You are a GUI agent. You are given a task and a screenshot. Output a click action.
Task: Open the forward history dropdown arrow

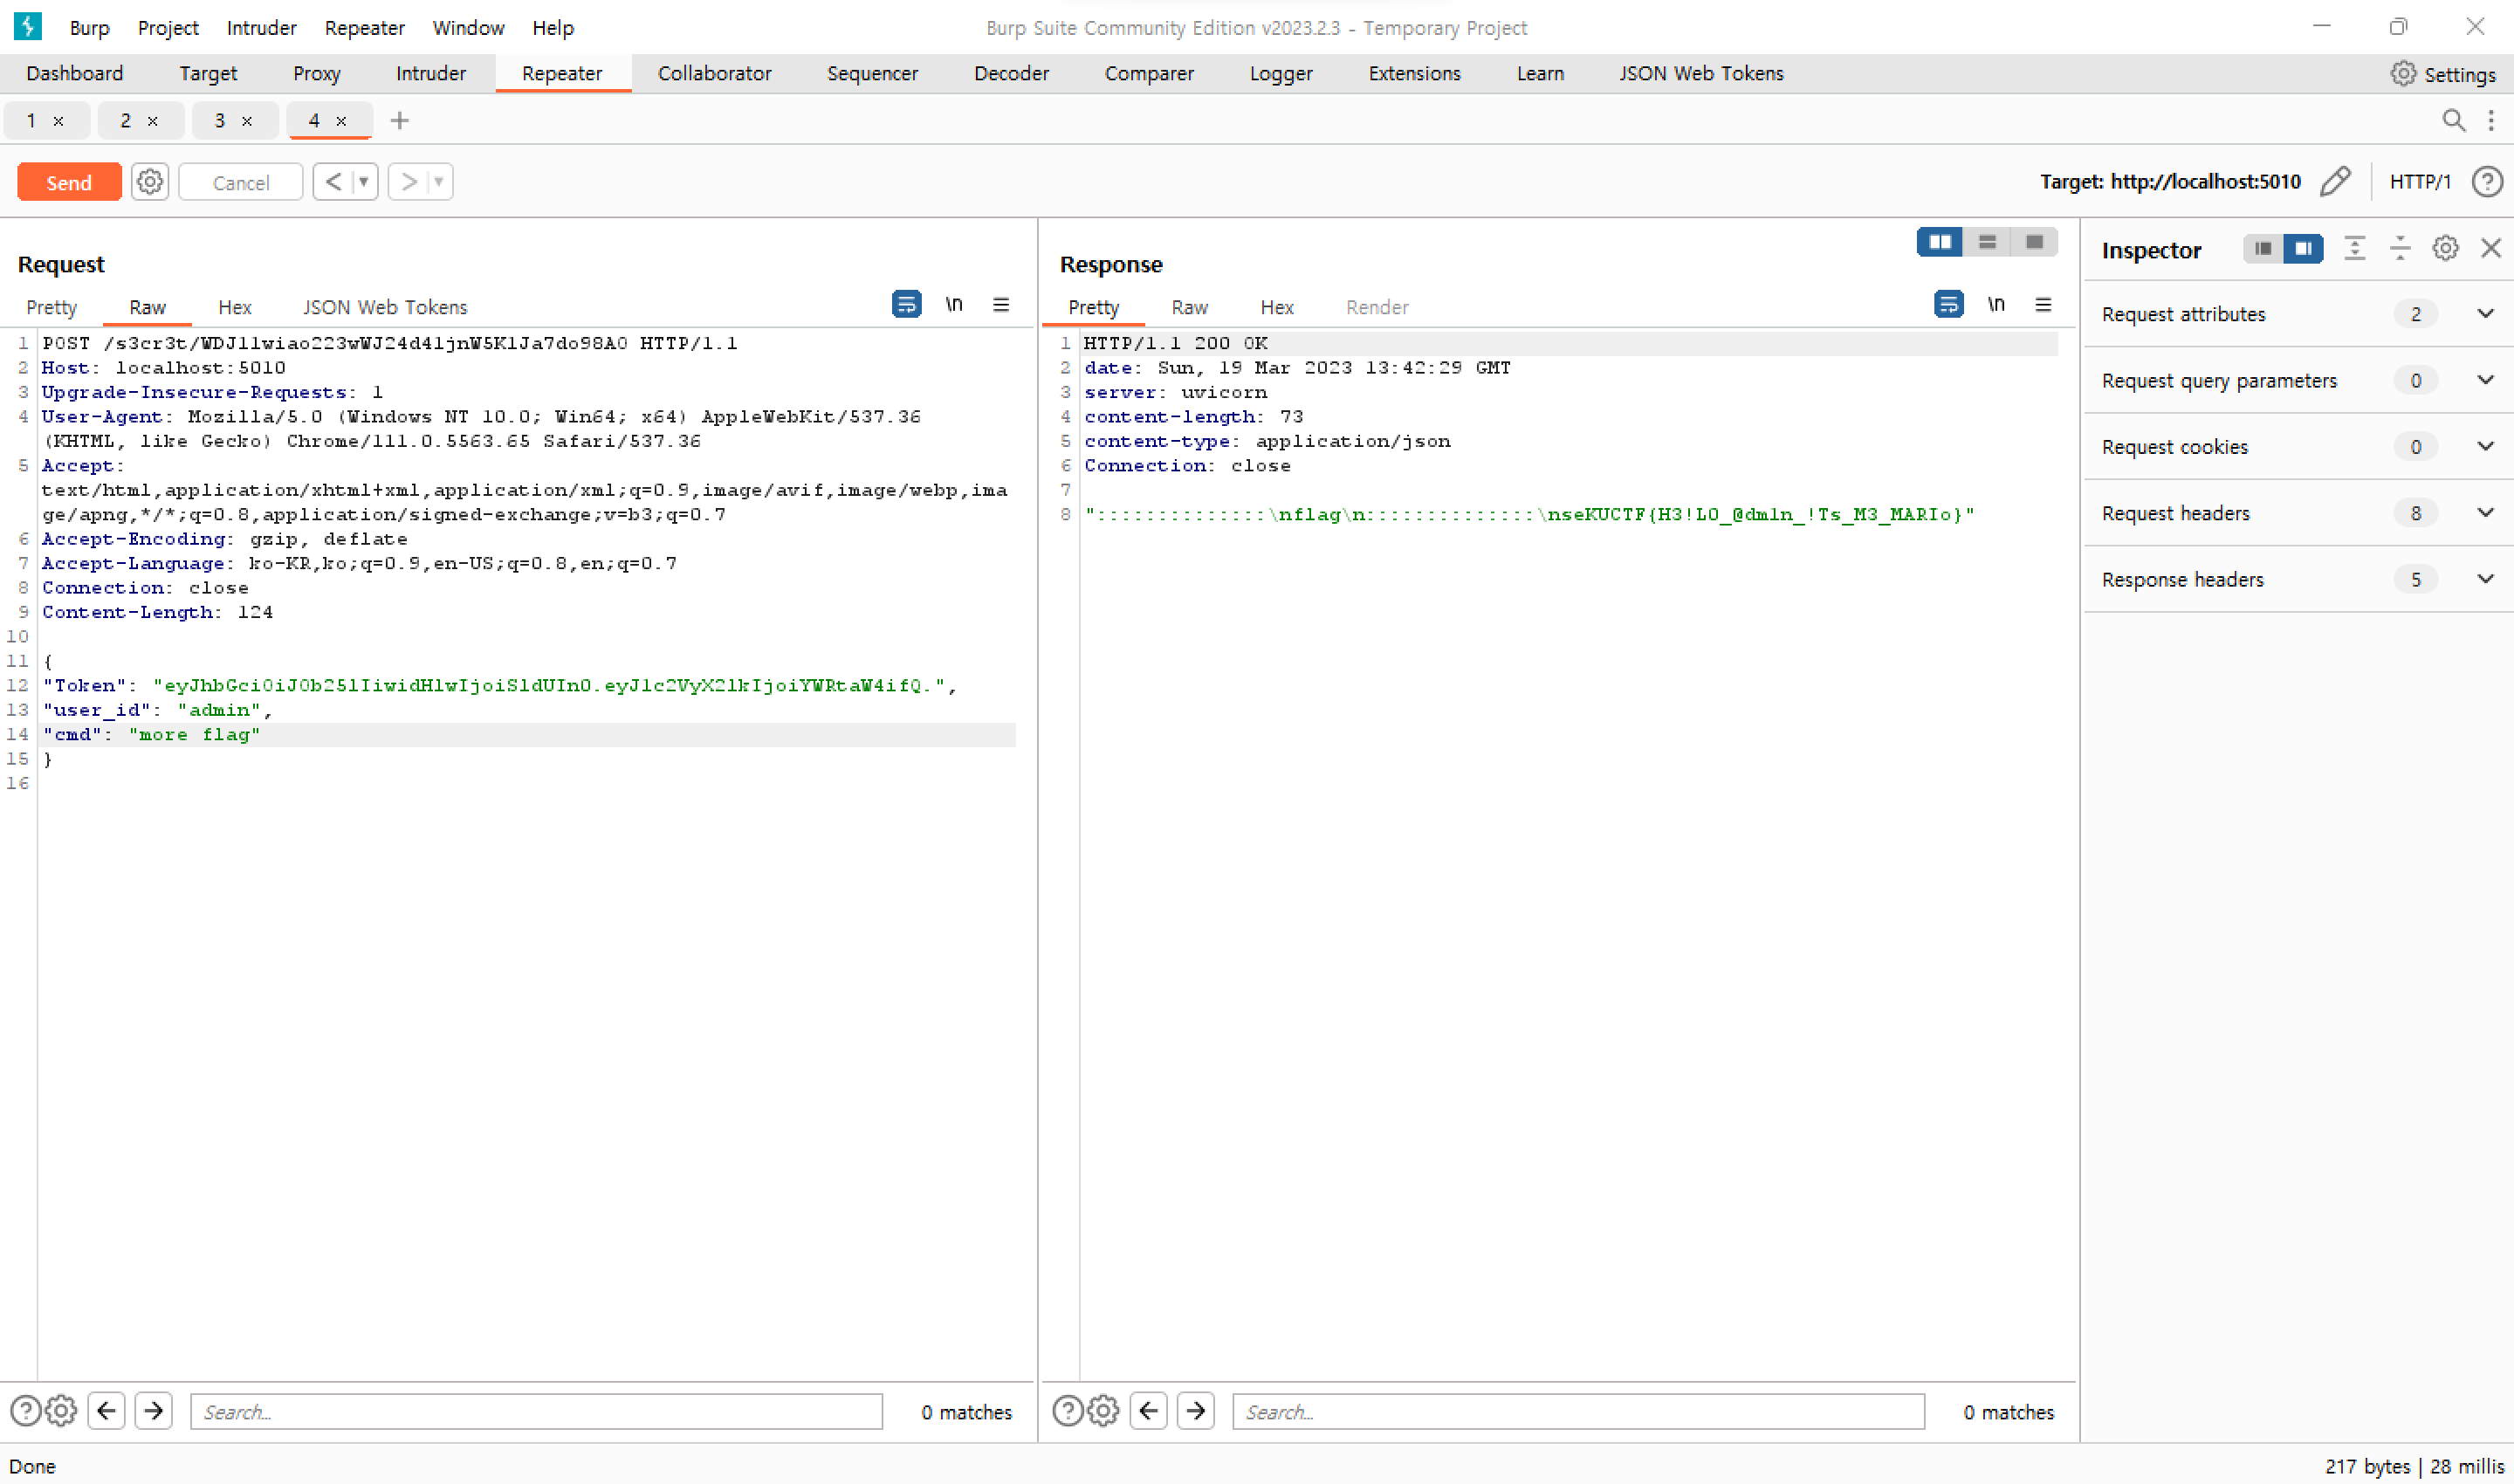pos(438,182)
